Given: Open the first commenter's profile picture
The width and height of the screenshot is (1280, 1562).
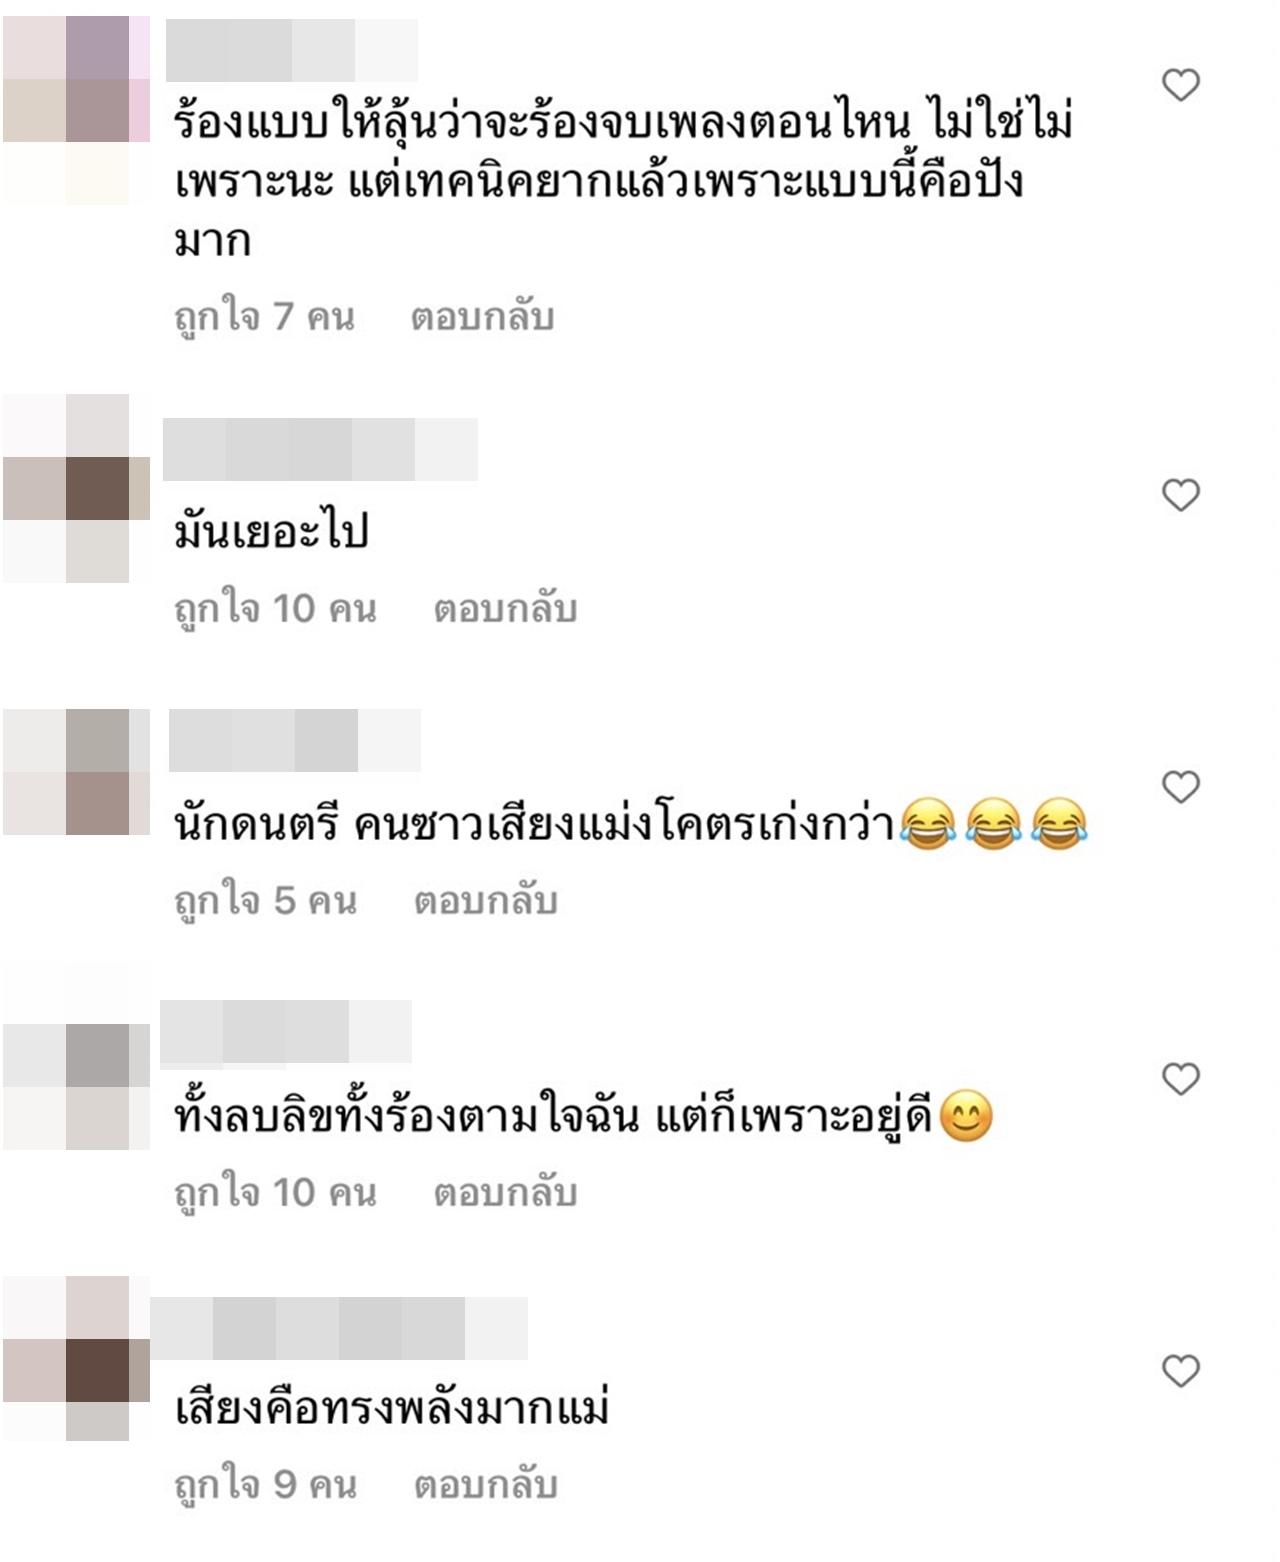Looking at the screenshot, I should click(76, 110).
